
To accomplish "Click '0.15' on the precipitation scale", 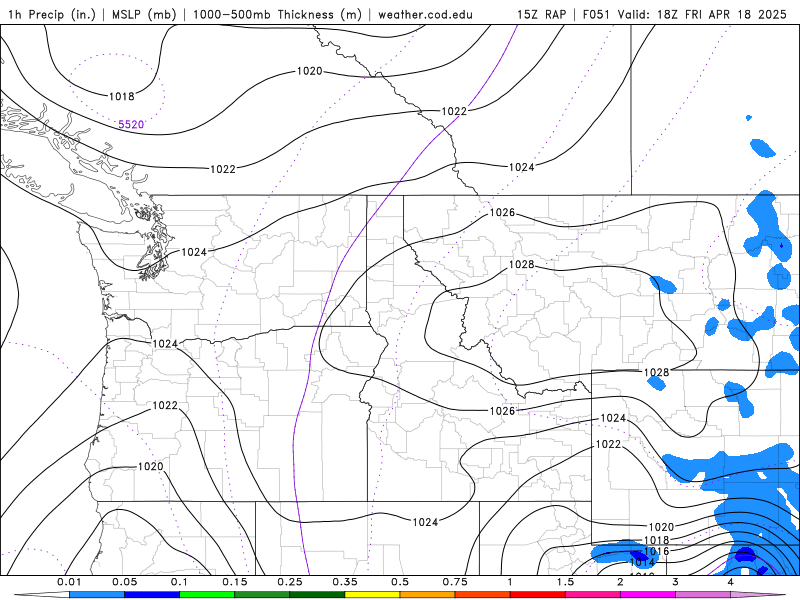I will tap(235, 582).
